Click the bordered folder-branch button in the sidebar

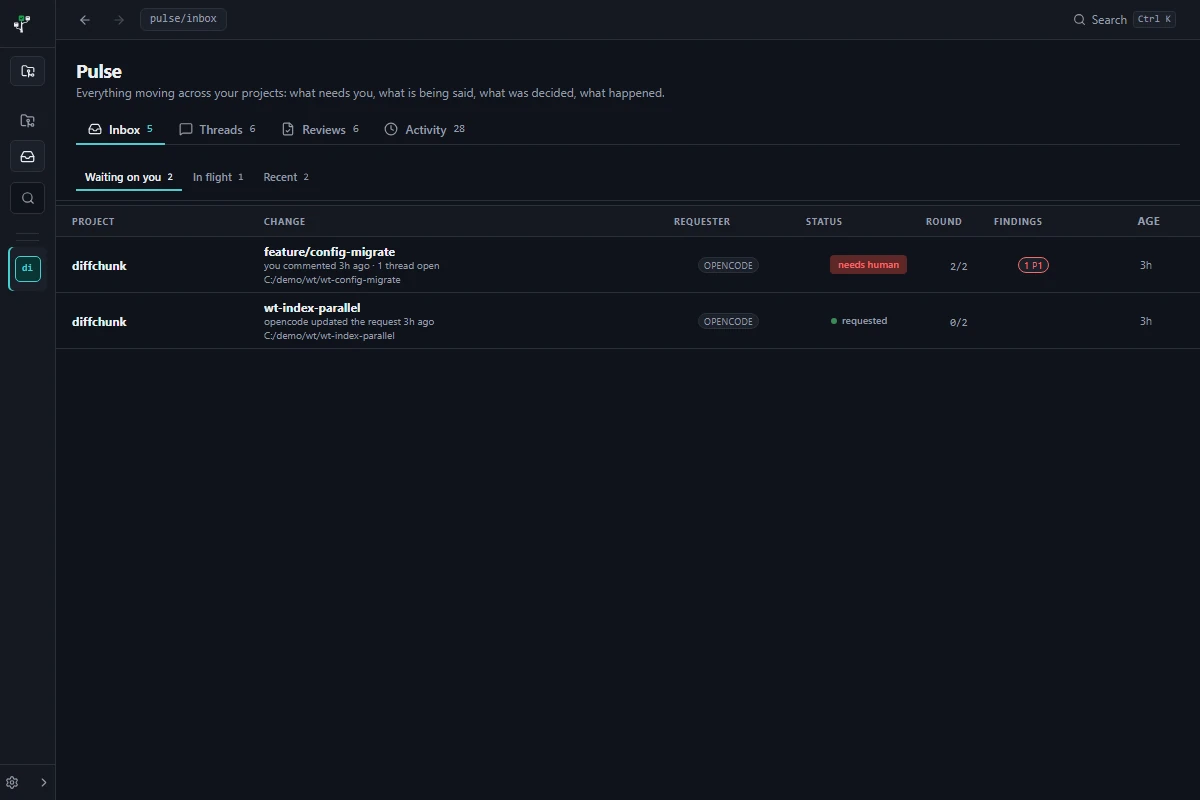[x=28, y=71]
